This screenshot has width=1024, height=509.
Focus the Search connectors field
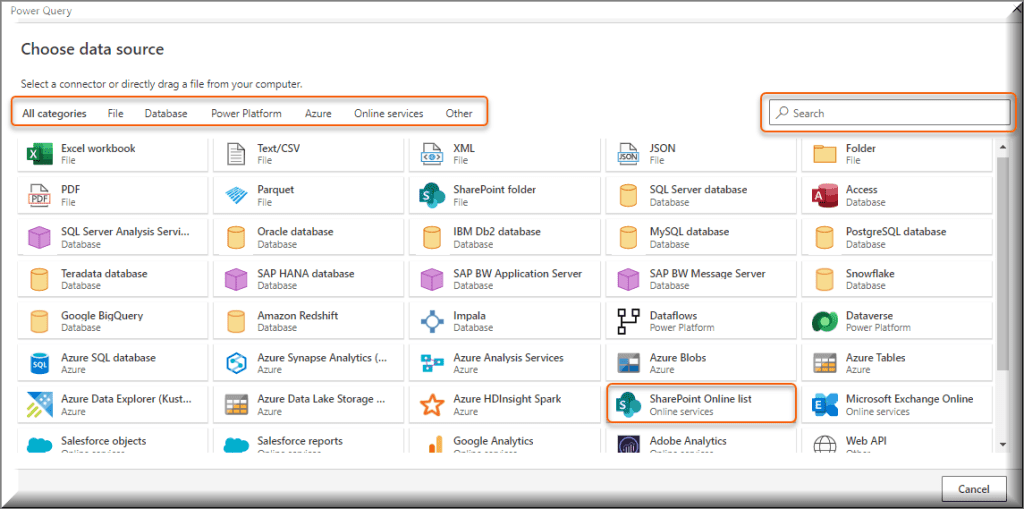tap(889, 113)
